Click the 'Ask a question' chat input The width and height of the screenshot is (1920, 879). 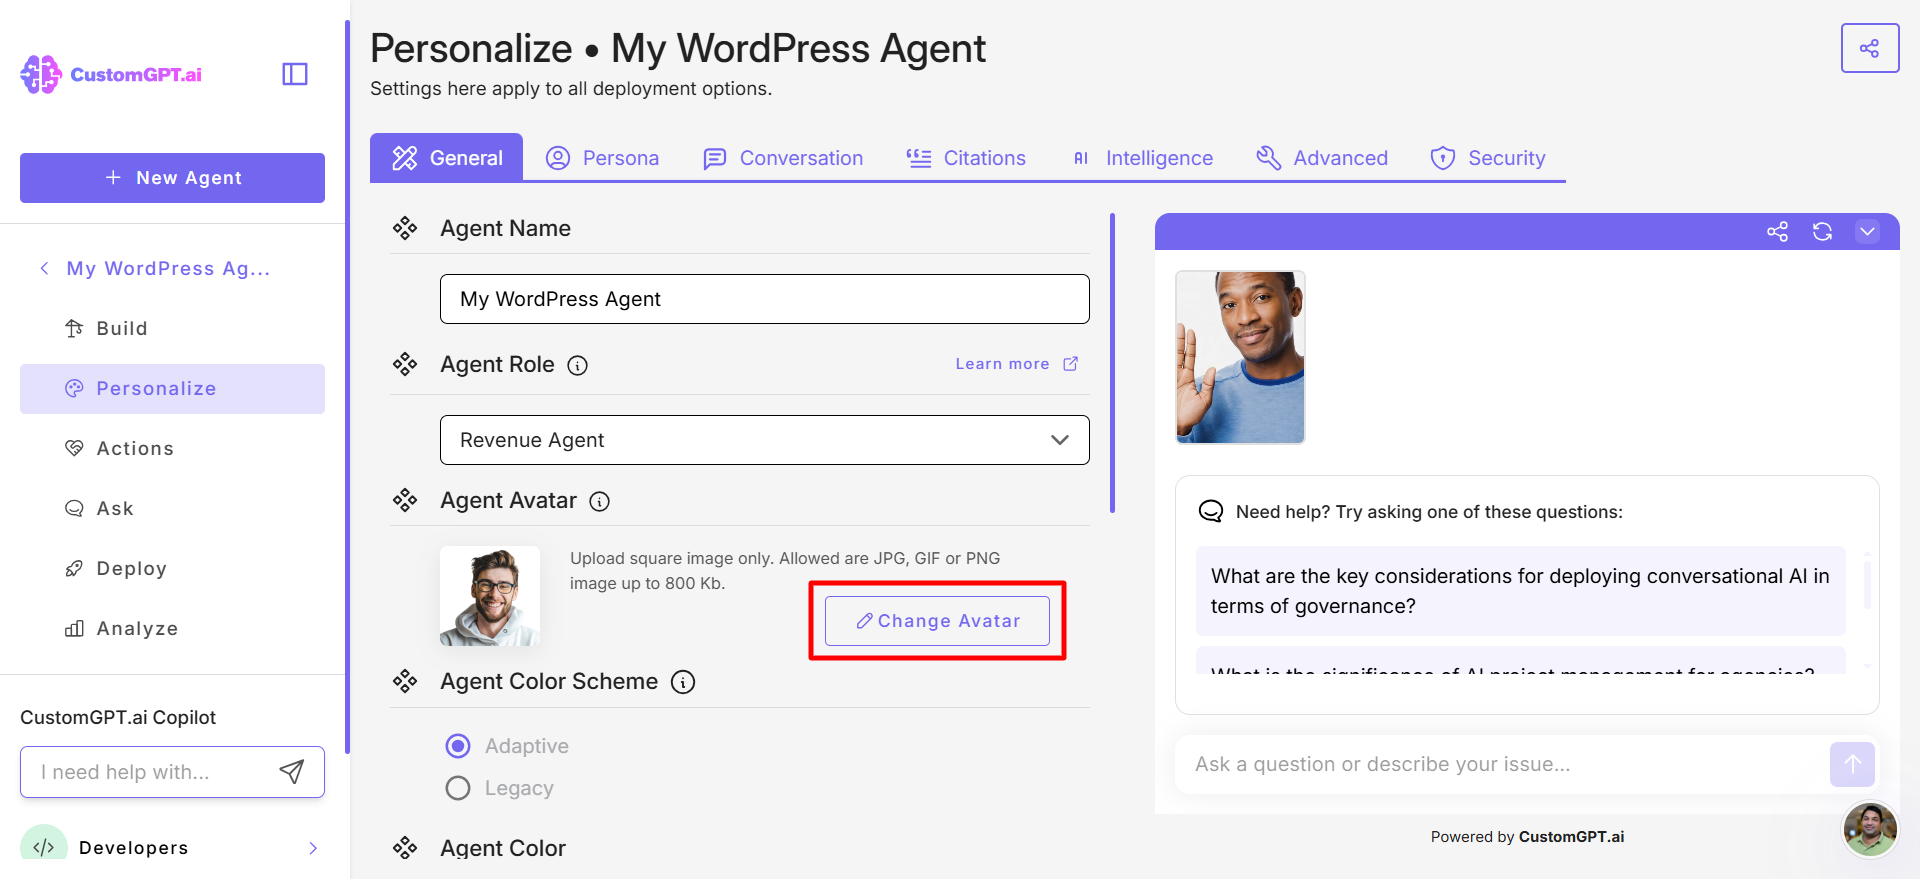pyautogui.click(x=1500, y=765)
